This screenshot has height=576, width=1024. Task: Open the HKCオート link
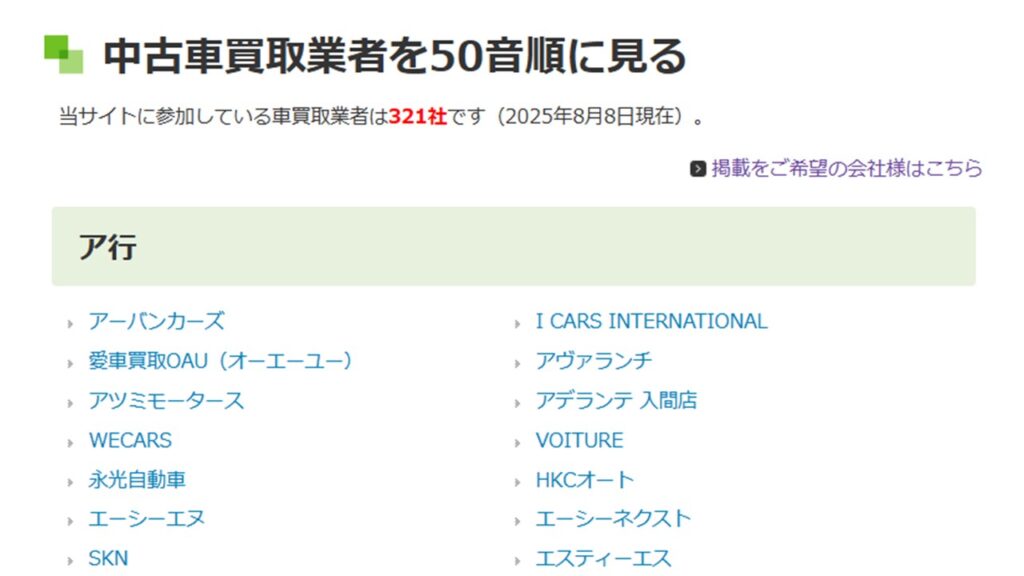point(584,480)
